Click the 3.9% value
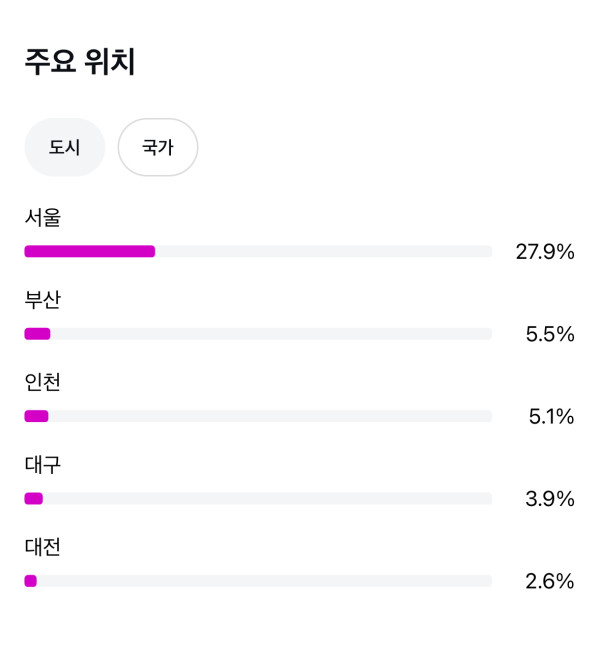 click(x=550, y=499)
